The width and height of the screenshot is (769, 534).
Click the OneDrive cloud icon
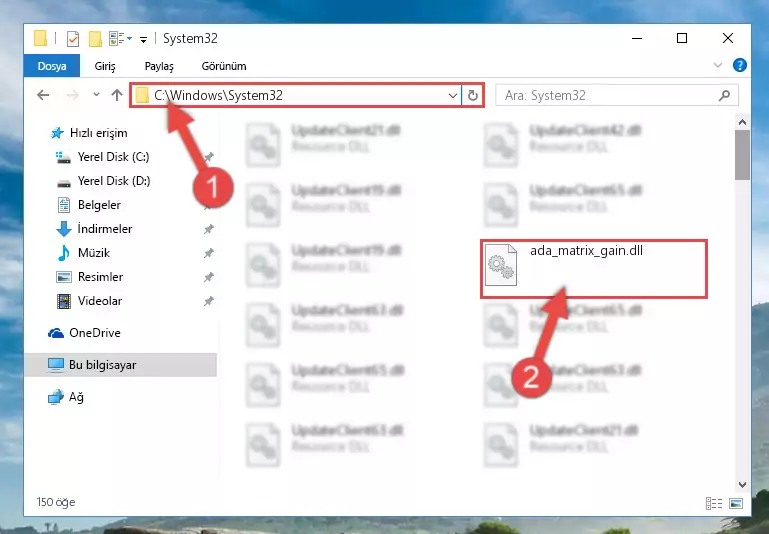point(56,333)
